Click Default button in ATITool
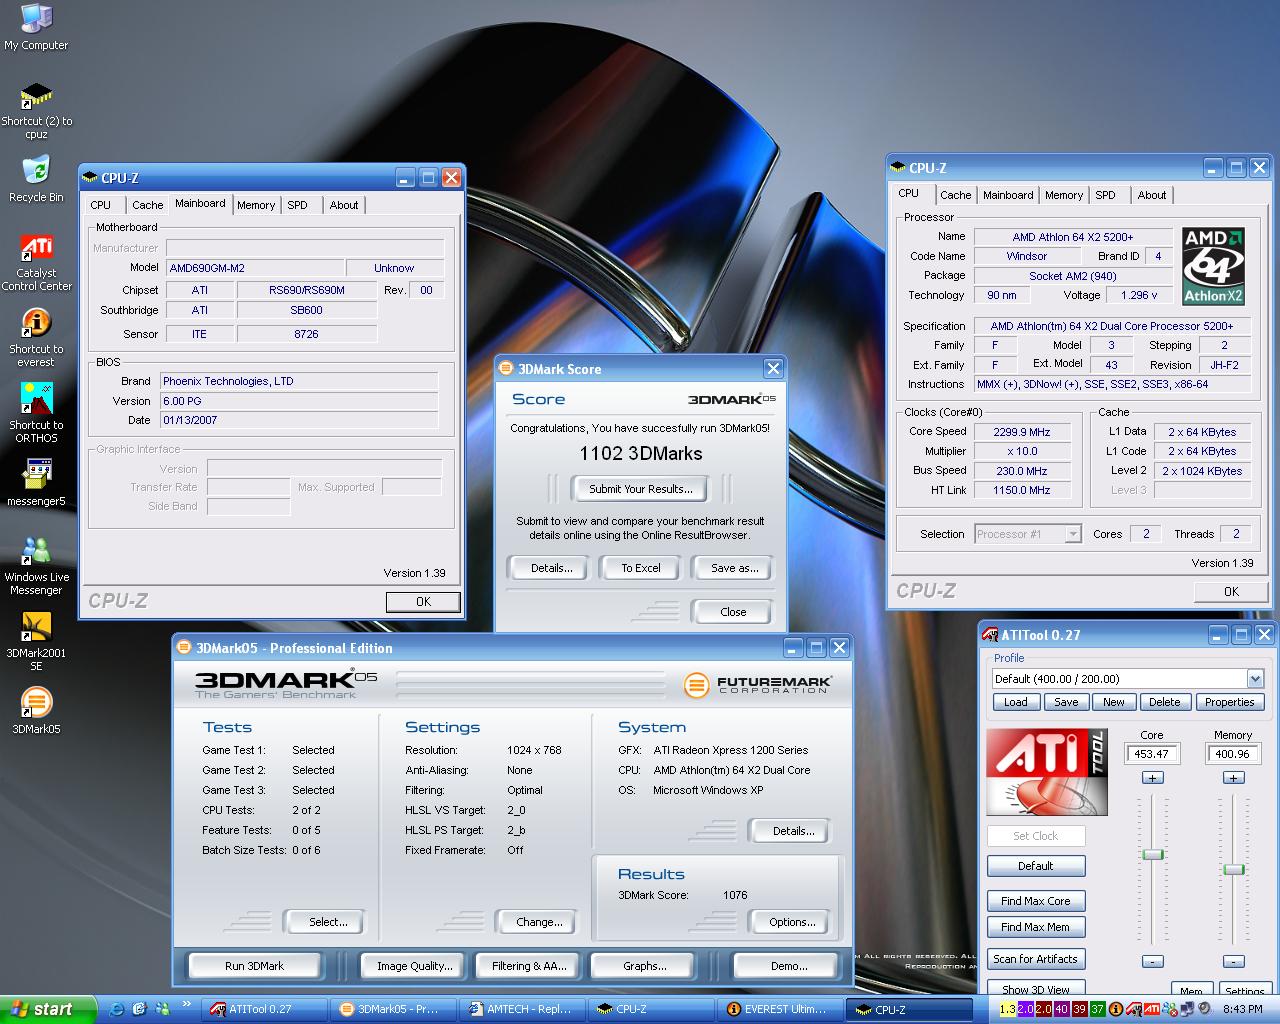Image resolution: width=1280 pixels, height=1024 pixels. click(1035, 866)
